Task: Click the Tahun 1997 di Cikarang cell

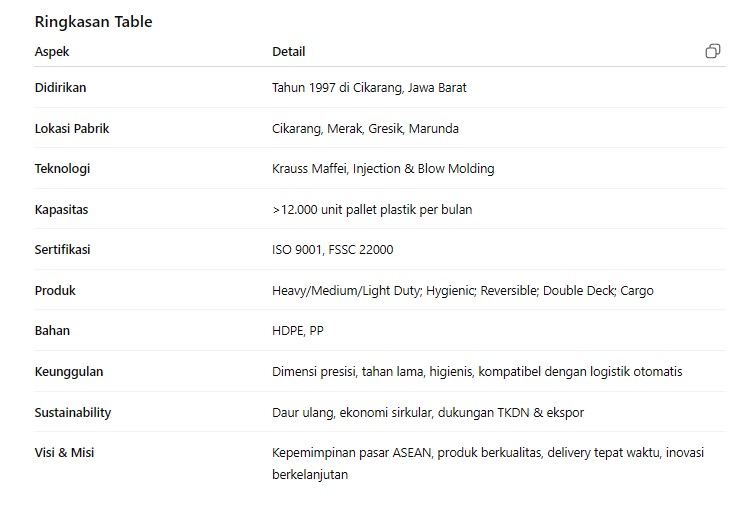Action: point(369,87)
